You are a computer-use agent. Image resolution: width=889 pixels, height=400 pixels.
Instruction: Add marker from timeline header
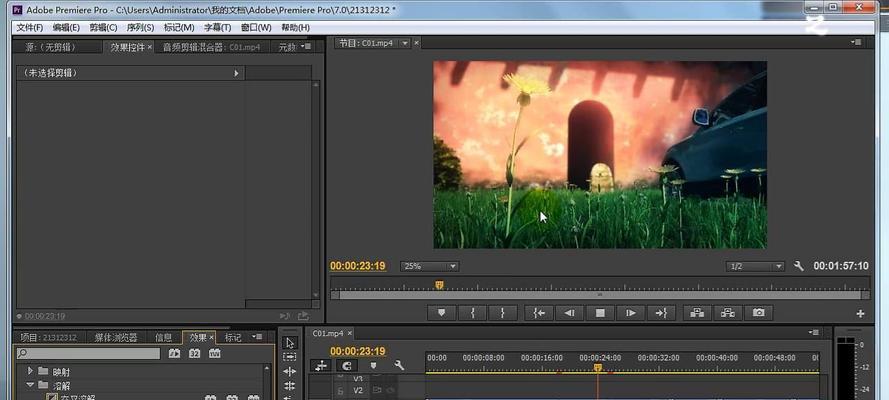click(374, 366)
